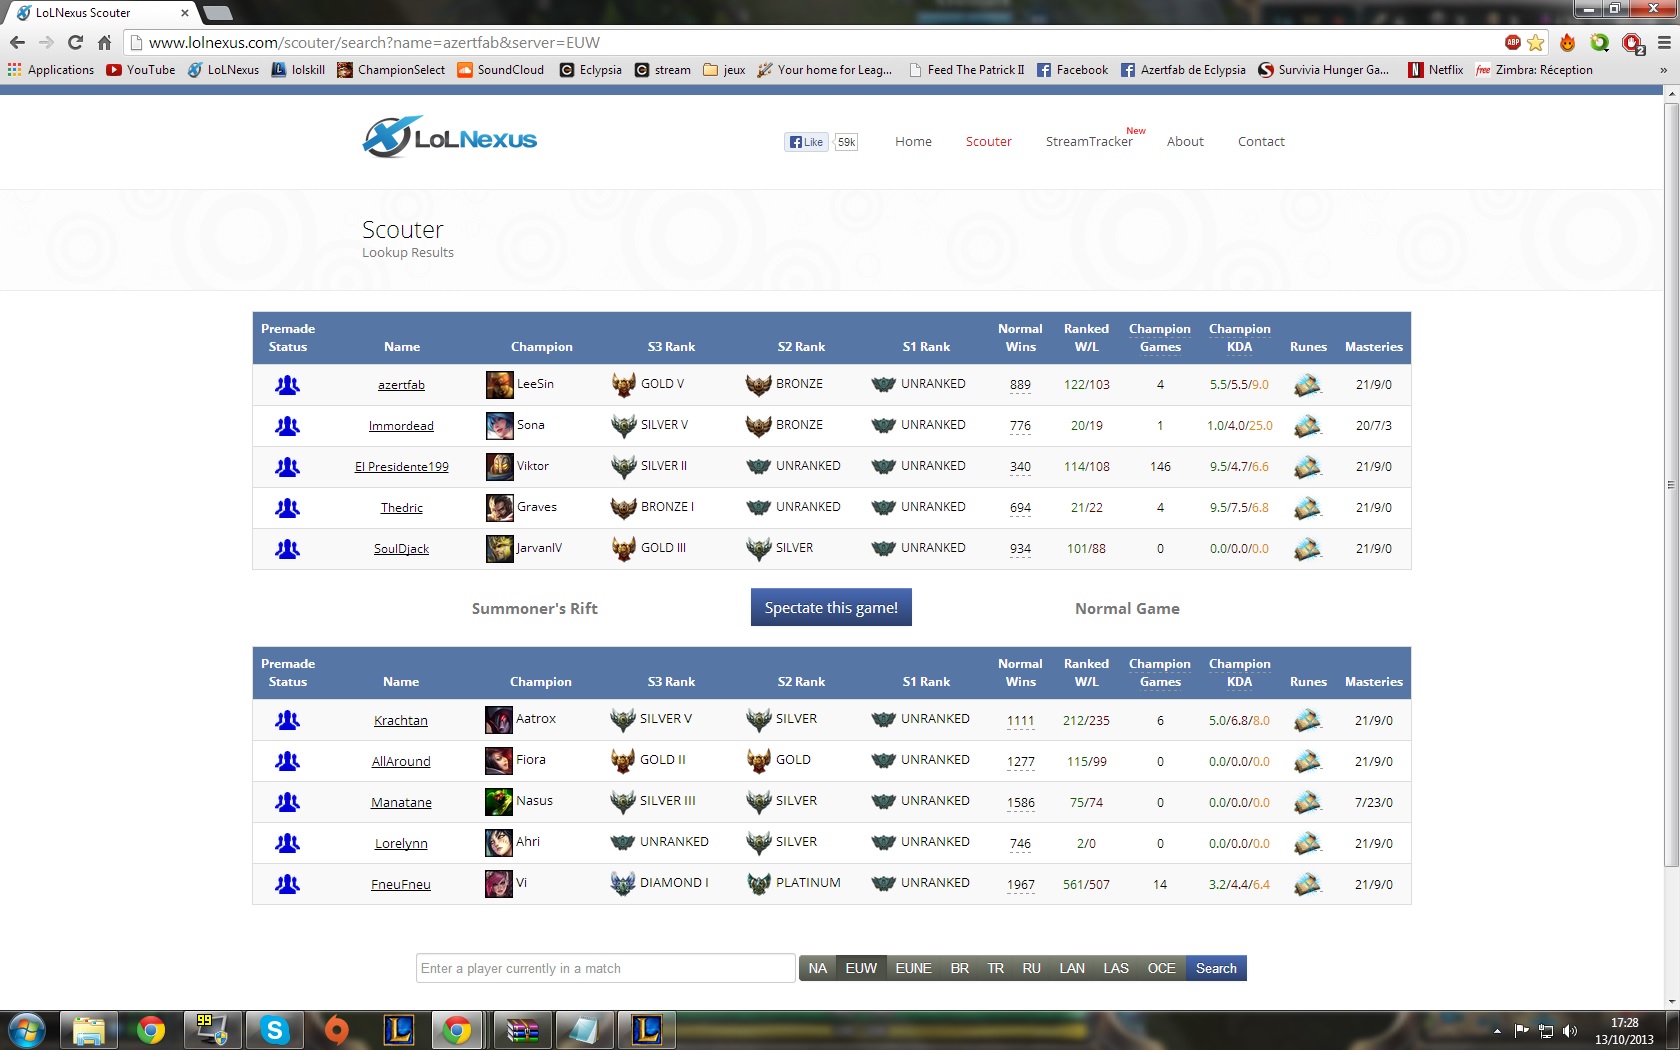This screenshot has height=1050, width=1680.
Task: Open the Contact page
Action: tap(1261, 142)
